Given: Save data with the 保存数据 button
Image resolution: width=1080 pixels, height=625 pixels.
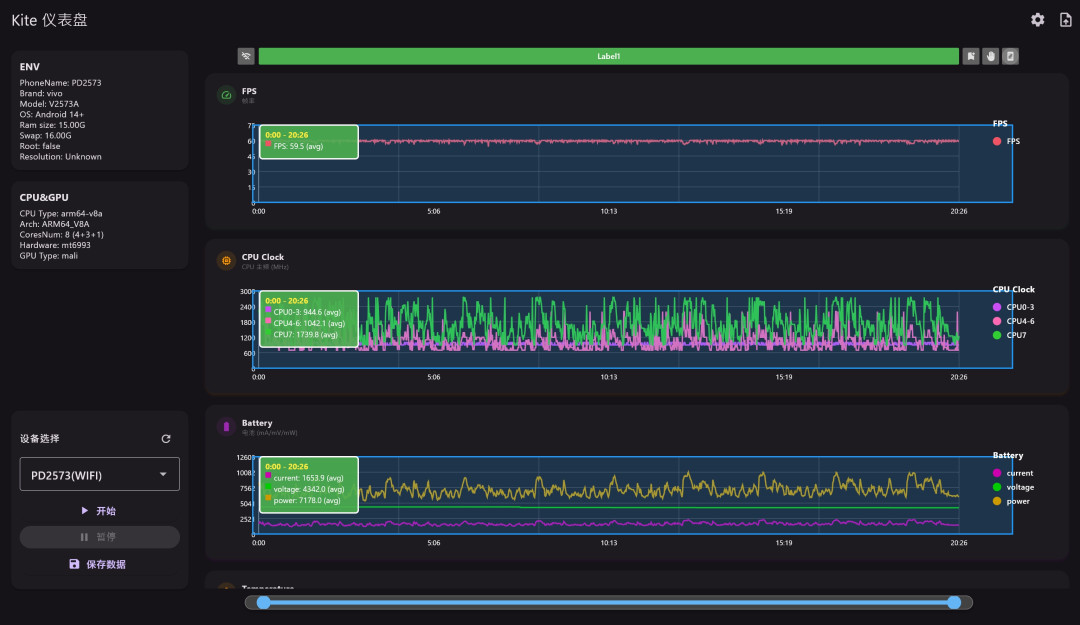Looking at the screenshot, I should click(100, 564).
